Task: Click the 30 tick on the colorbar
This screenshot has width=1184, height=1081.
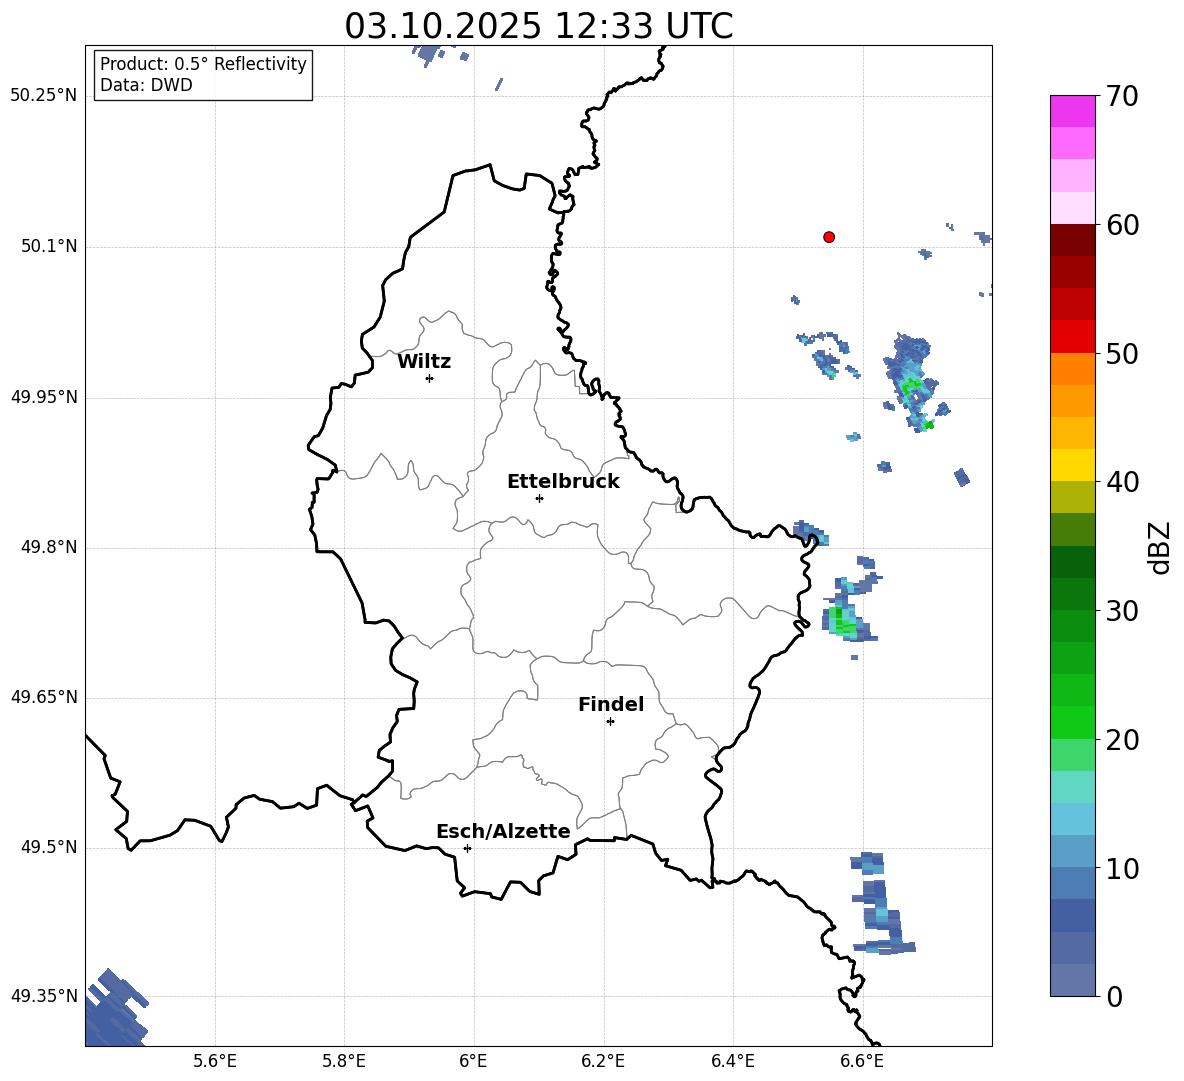Action: (1121, 611)
